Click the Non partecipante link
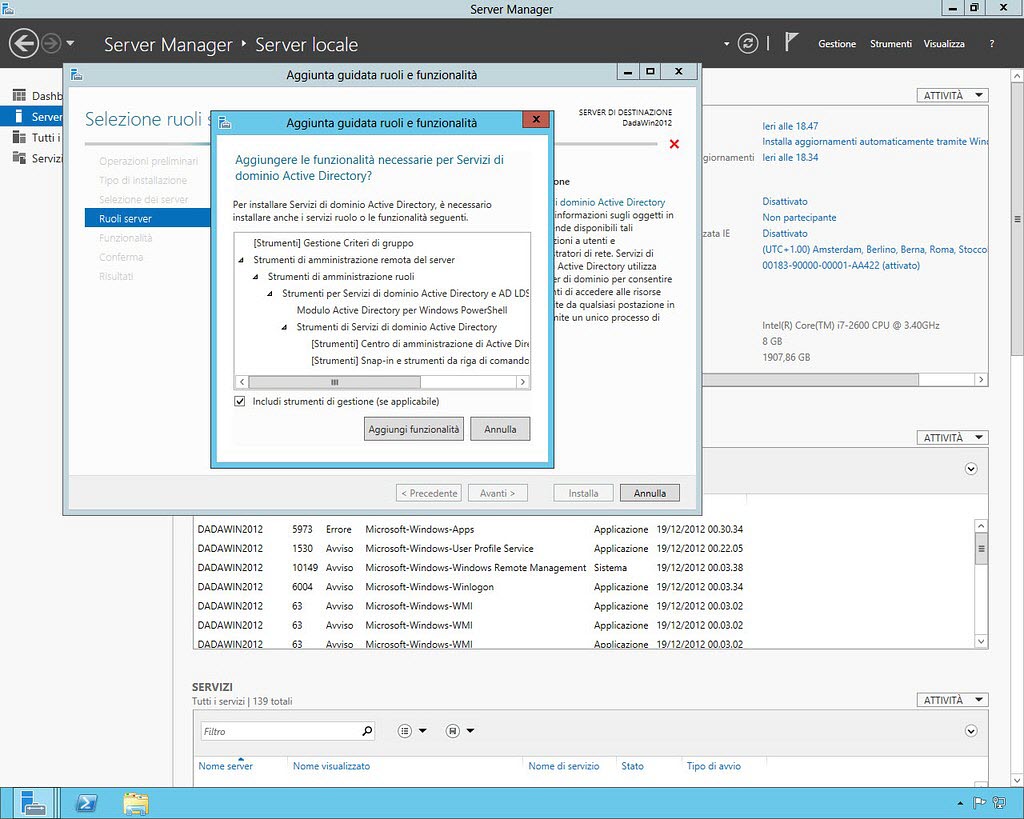 [x=799, y=217]
